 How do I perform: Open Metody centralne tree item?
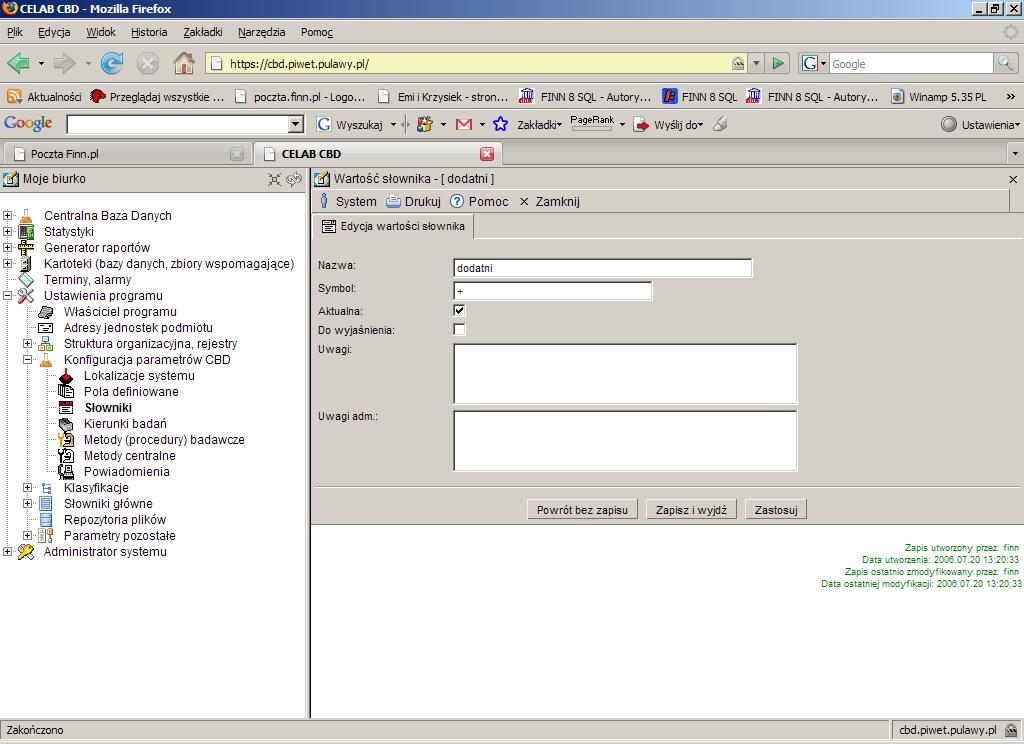tap(129, 455)
